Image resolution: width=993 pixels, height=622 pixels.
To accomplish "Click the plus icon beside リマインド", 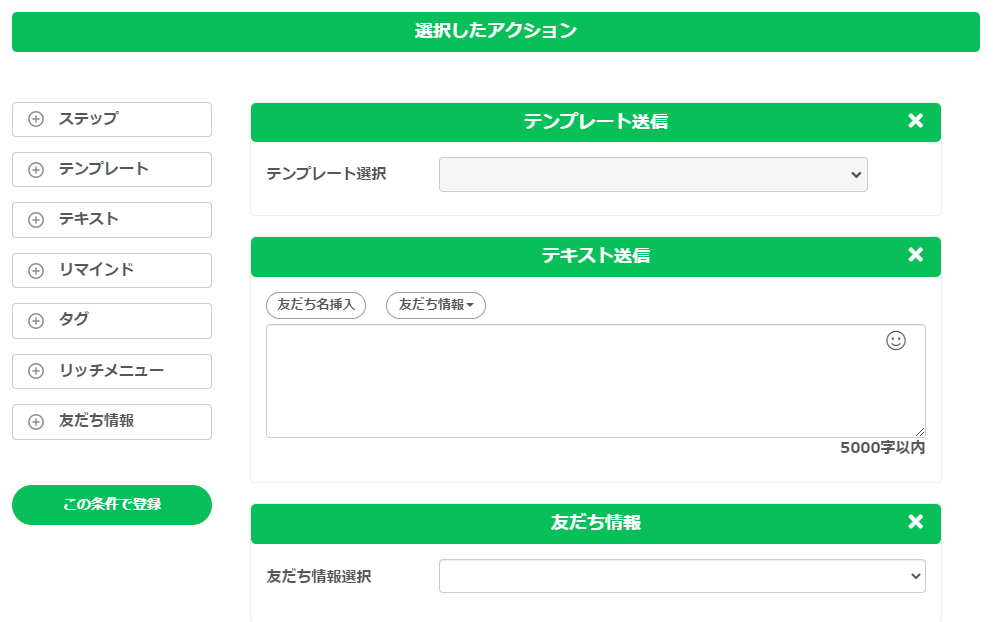I will coord(36,270).
